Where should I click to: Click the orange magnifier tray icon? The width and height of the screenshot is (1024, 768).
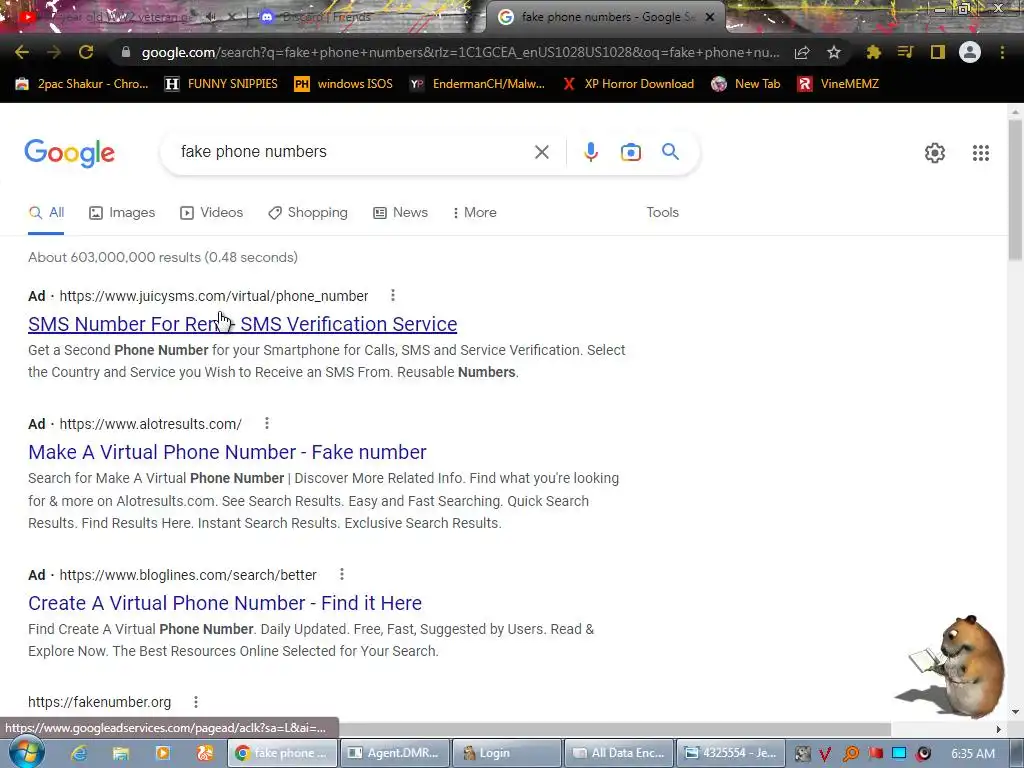point(850,754)
